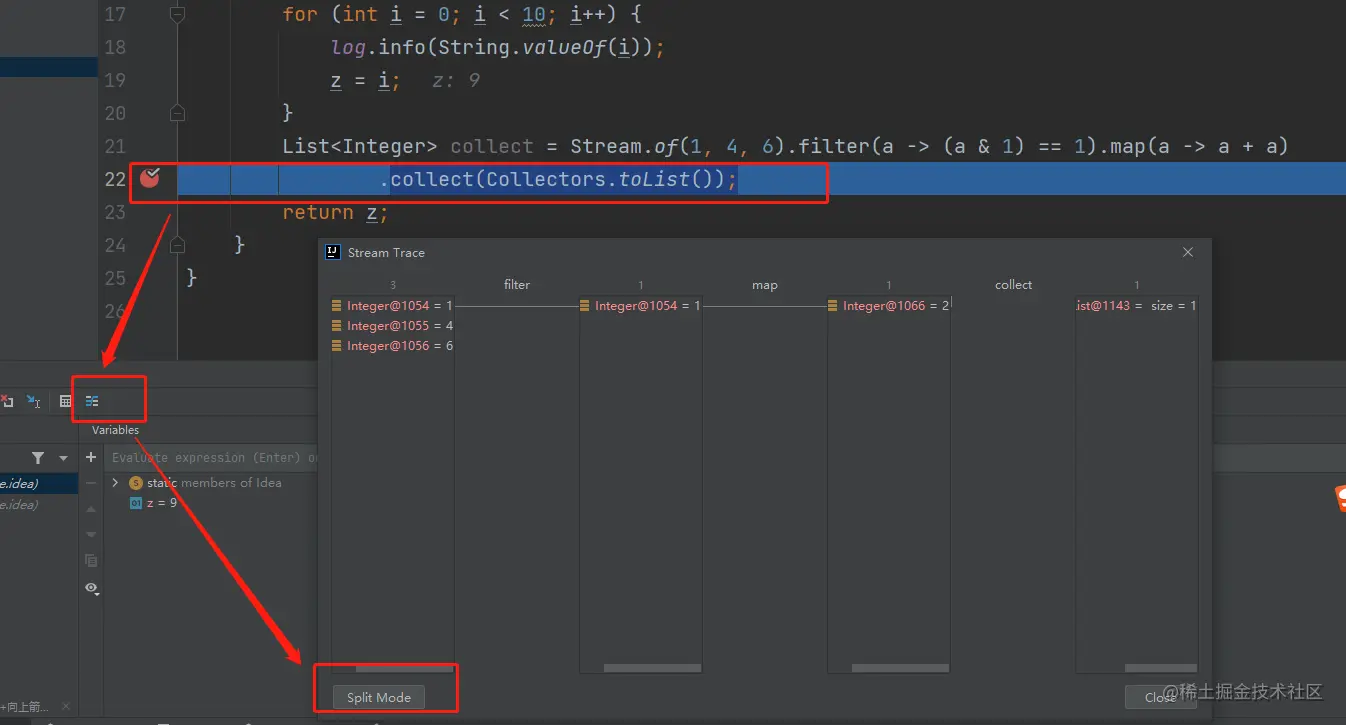Select the Integer@1066 = 2 entry
The height and width of the screenshot is (725, 1346).
[x=889, y=306]
